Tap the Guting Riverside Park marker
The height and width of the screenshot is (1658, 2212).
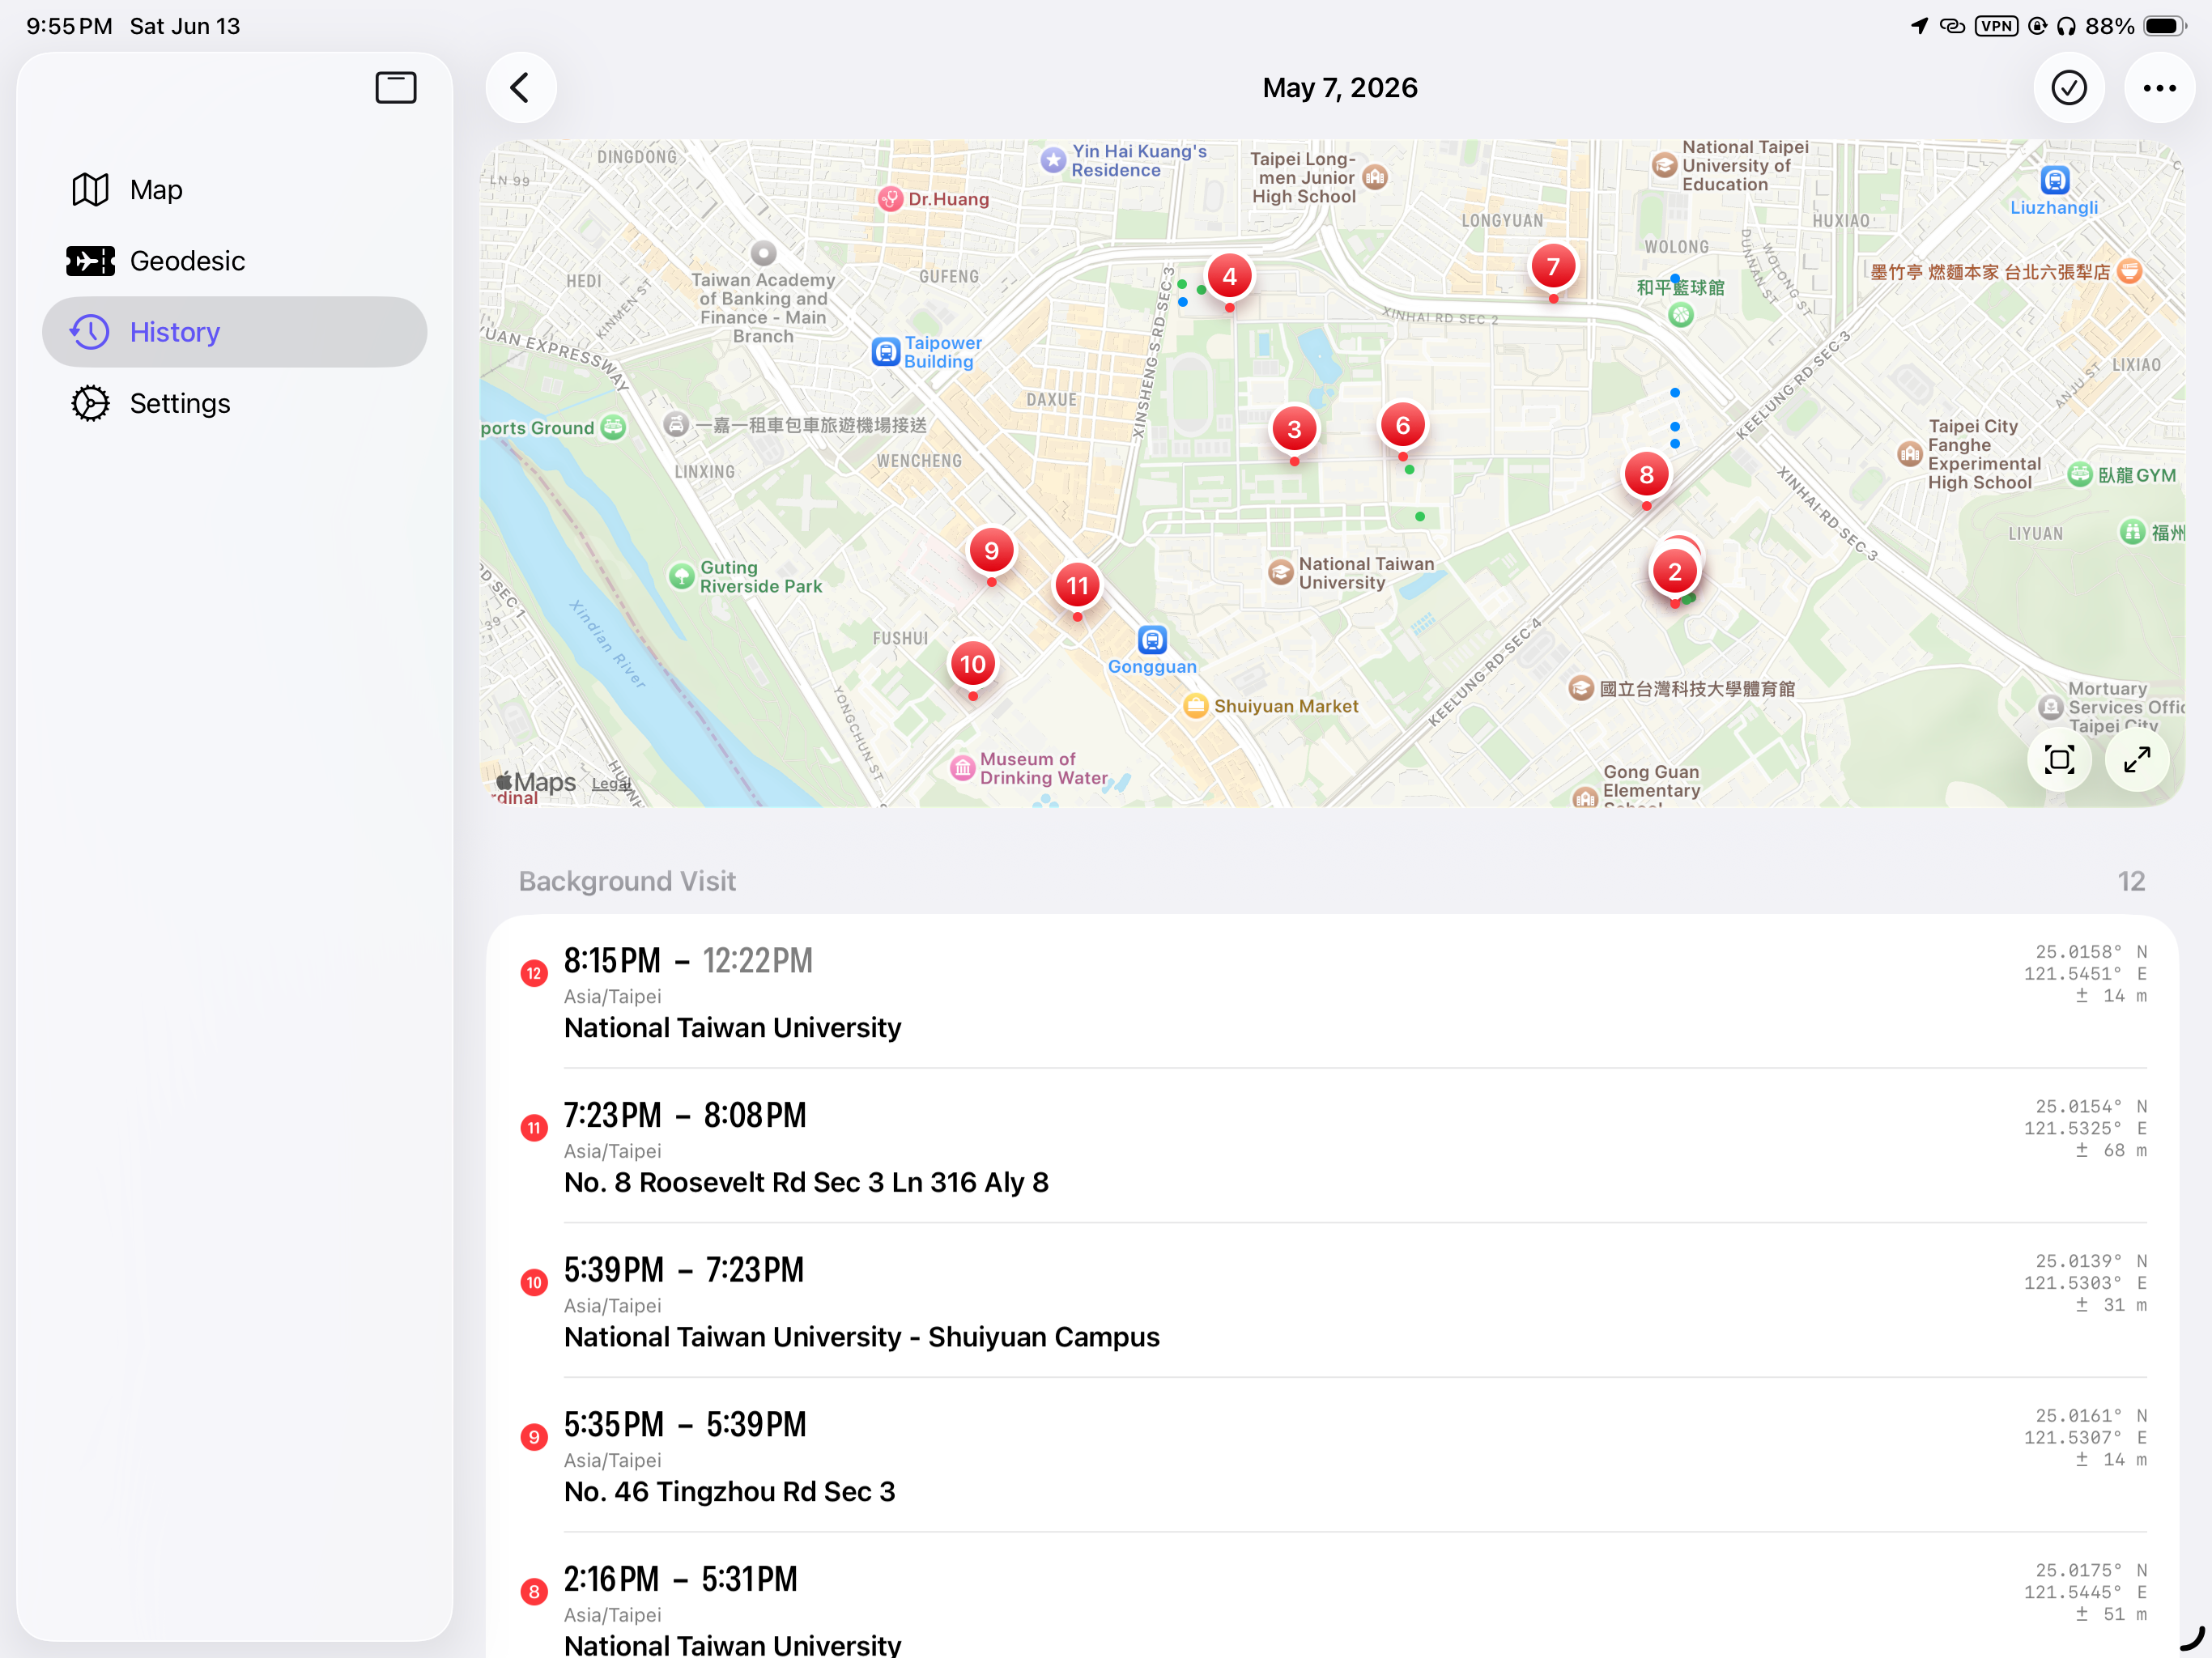tap(681, 577)
